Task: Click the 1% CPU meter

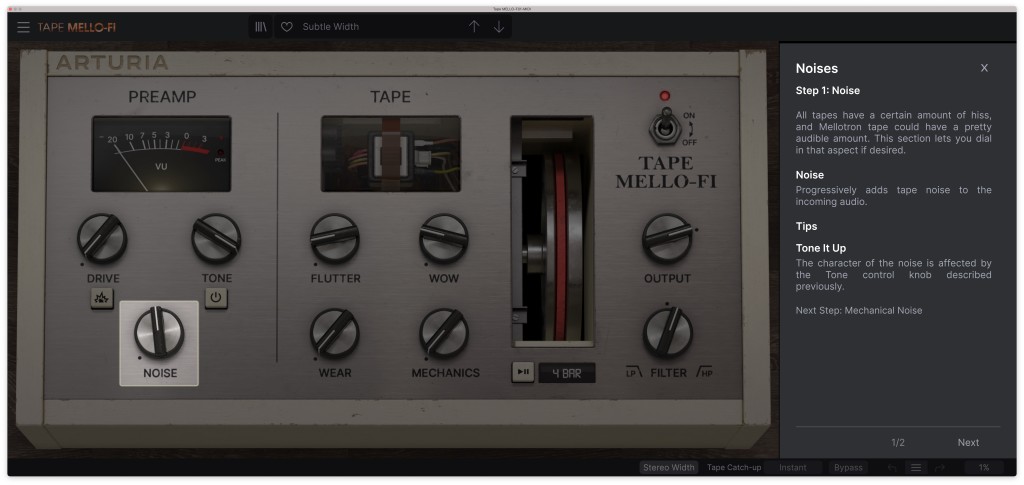Action: (x=984, y=467)
